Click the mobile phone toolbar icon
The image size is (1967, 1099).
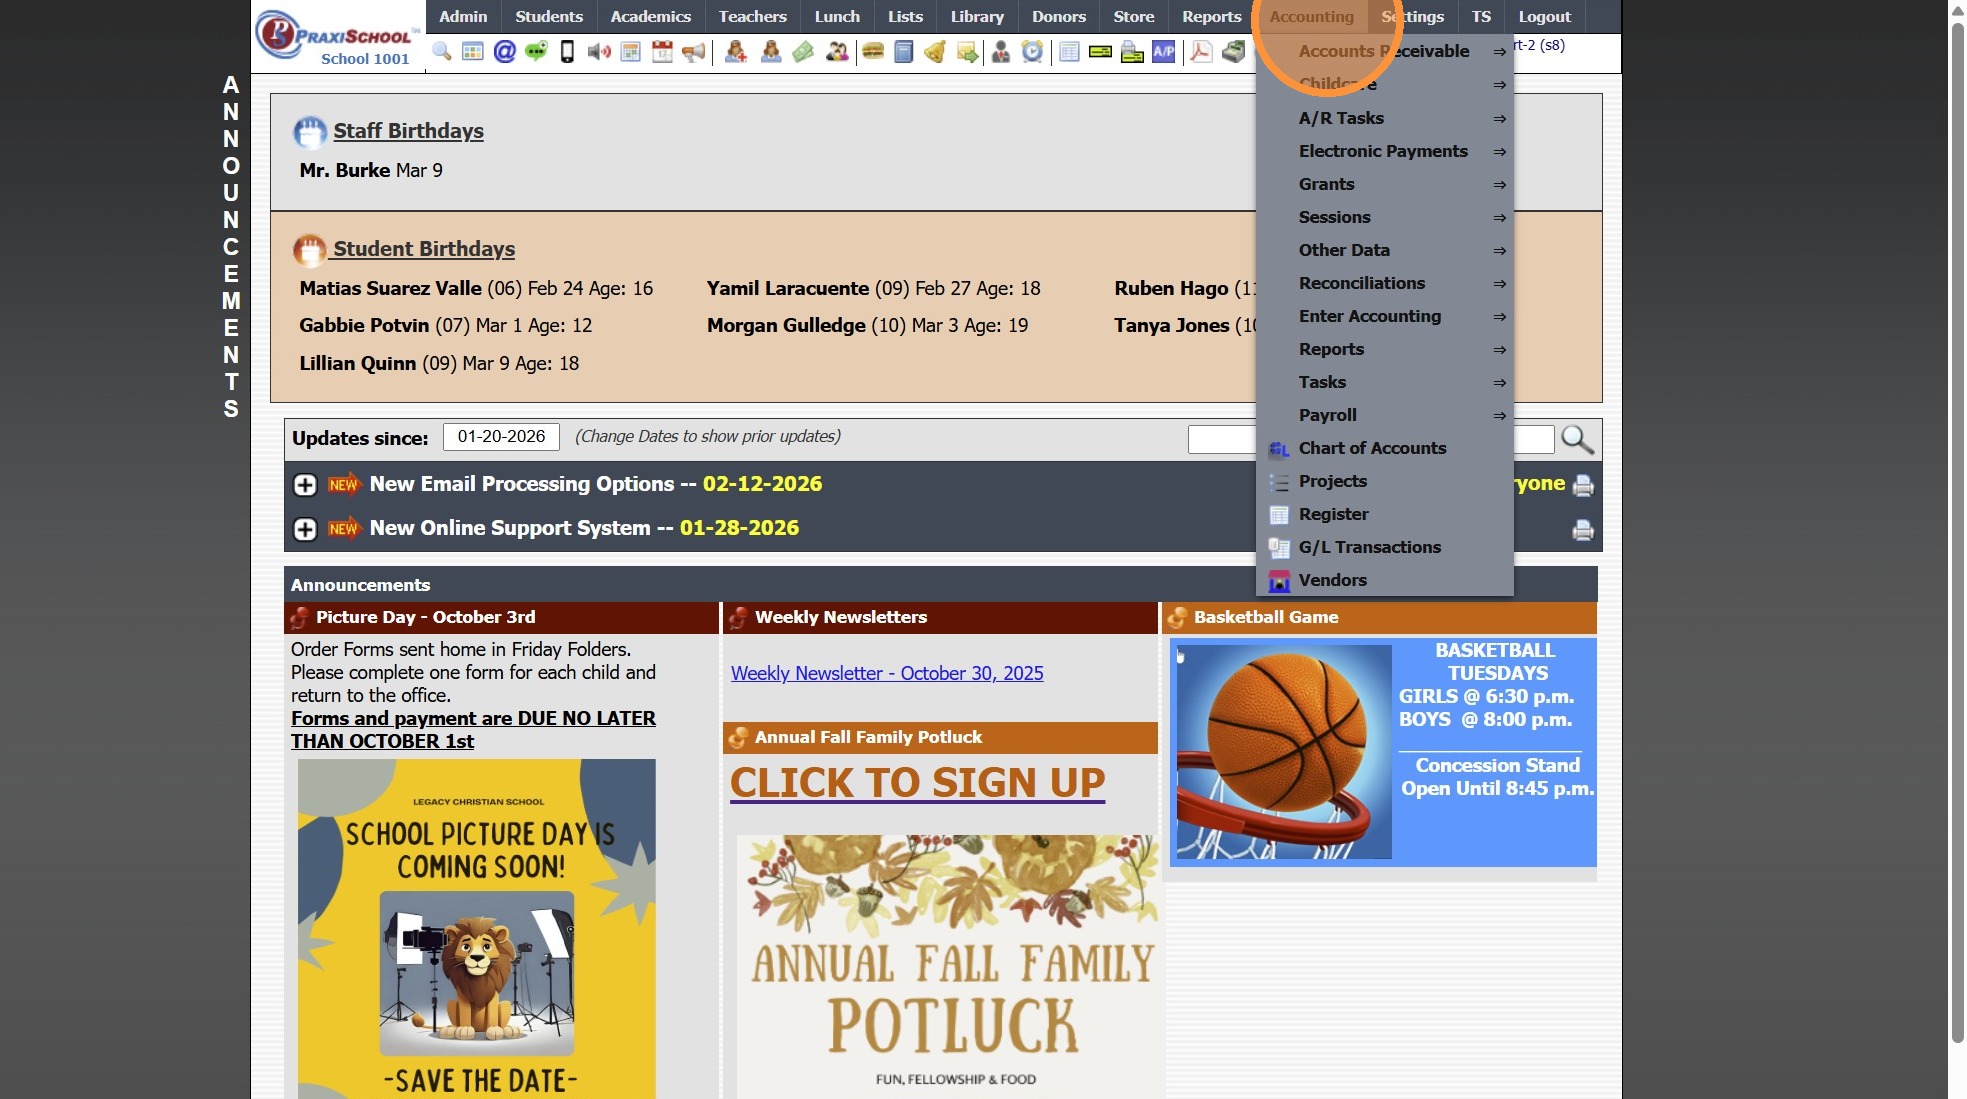[x=567, y=52]
